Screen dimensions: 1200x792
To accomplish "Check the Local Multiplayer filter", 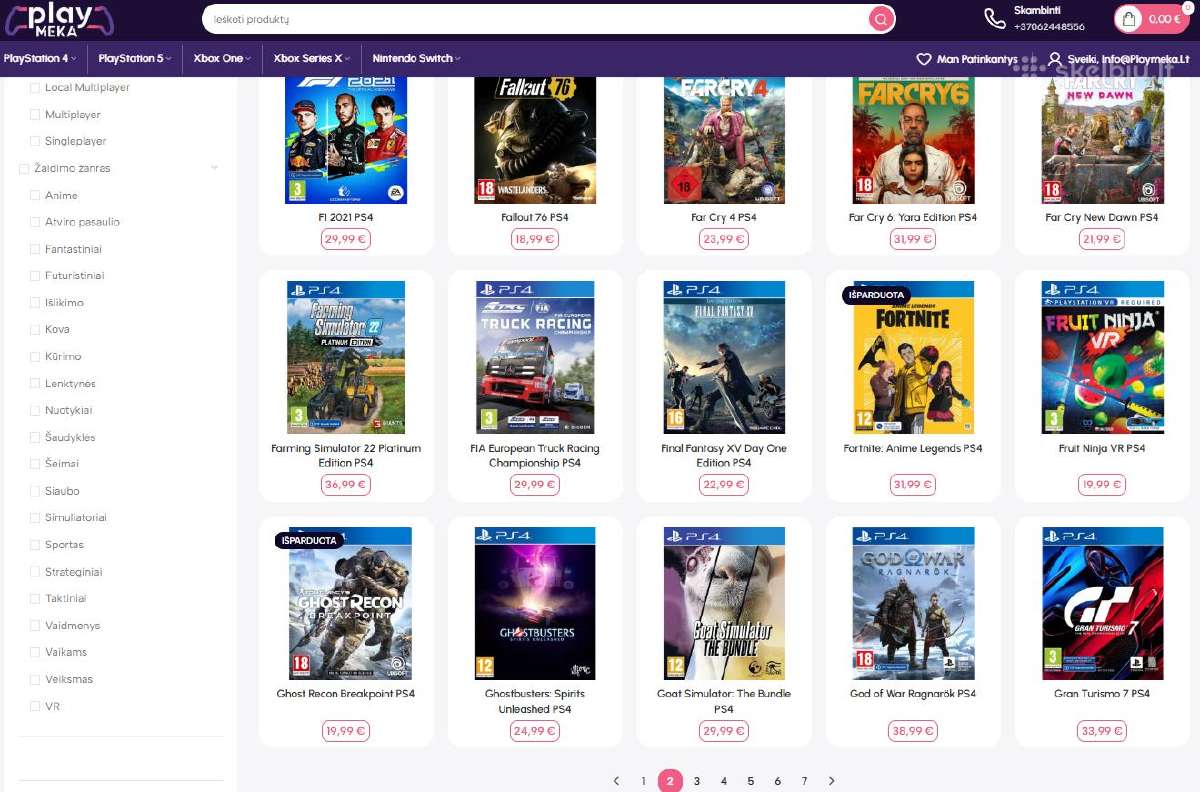I will tap(36, 88).
